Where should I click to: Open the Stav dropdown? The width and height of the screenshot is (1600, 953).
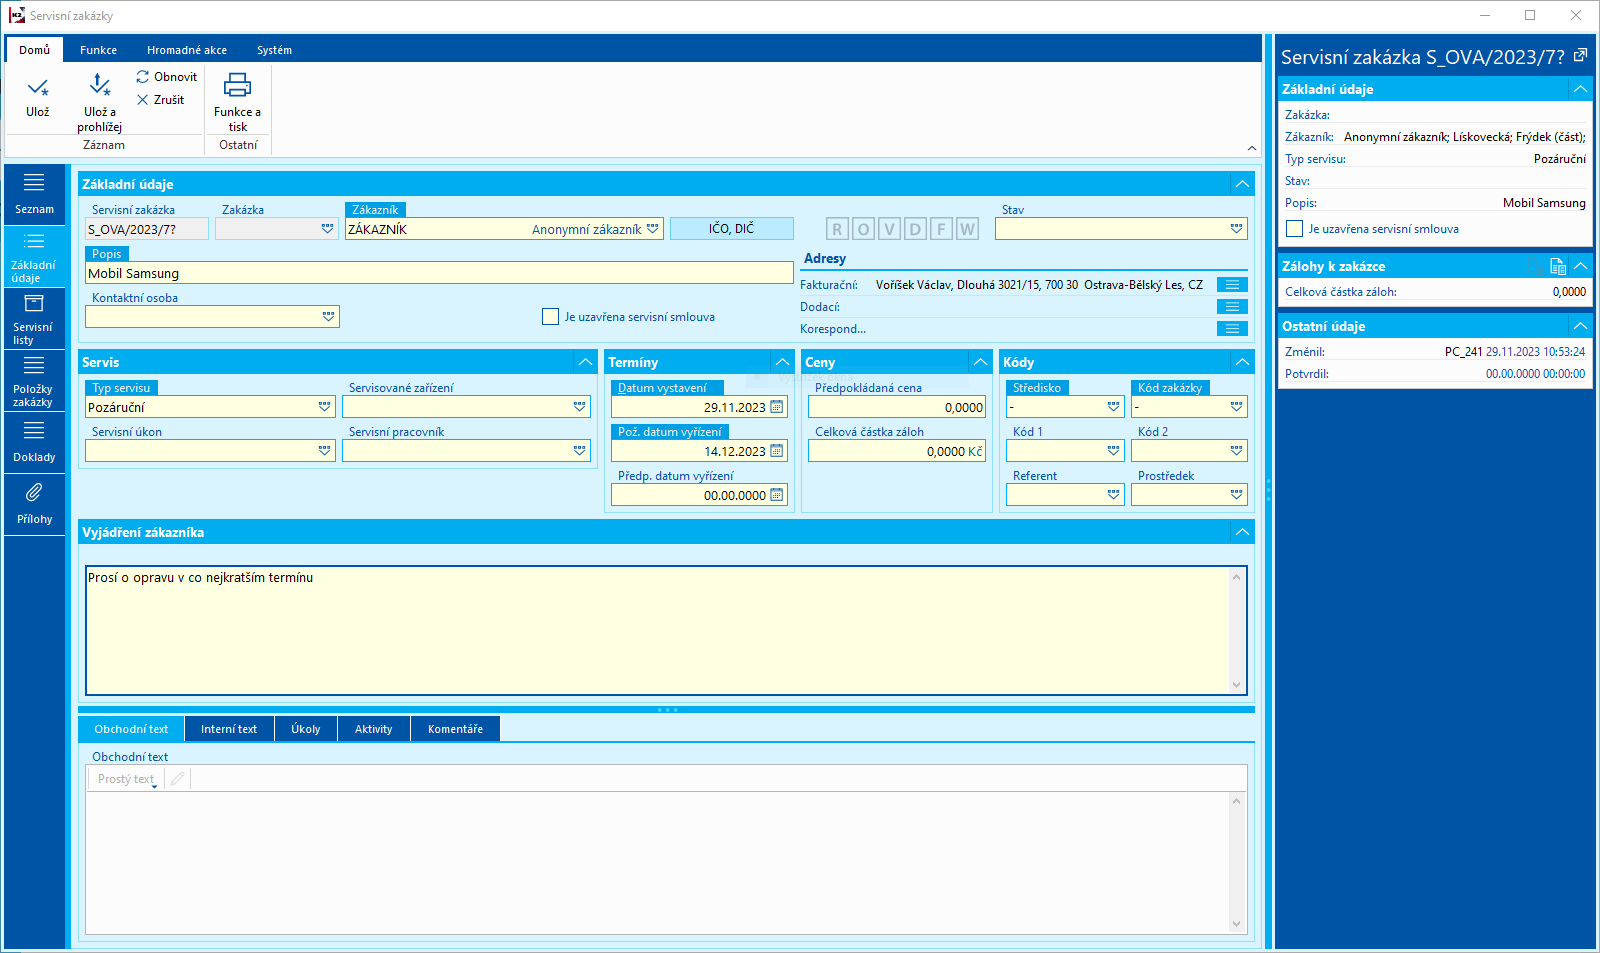point(1236,229)
